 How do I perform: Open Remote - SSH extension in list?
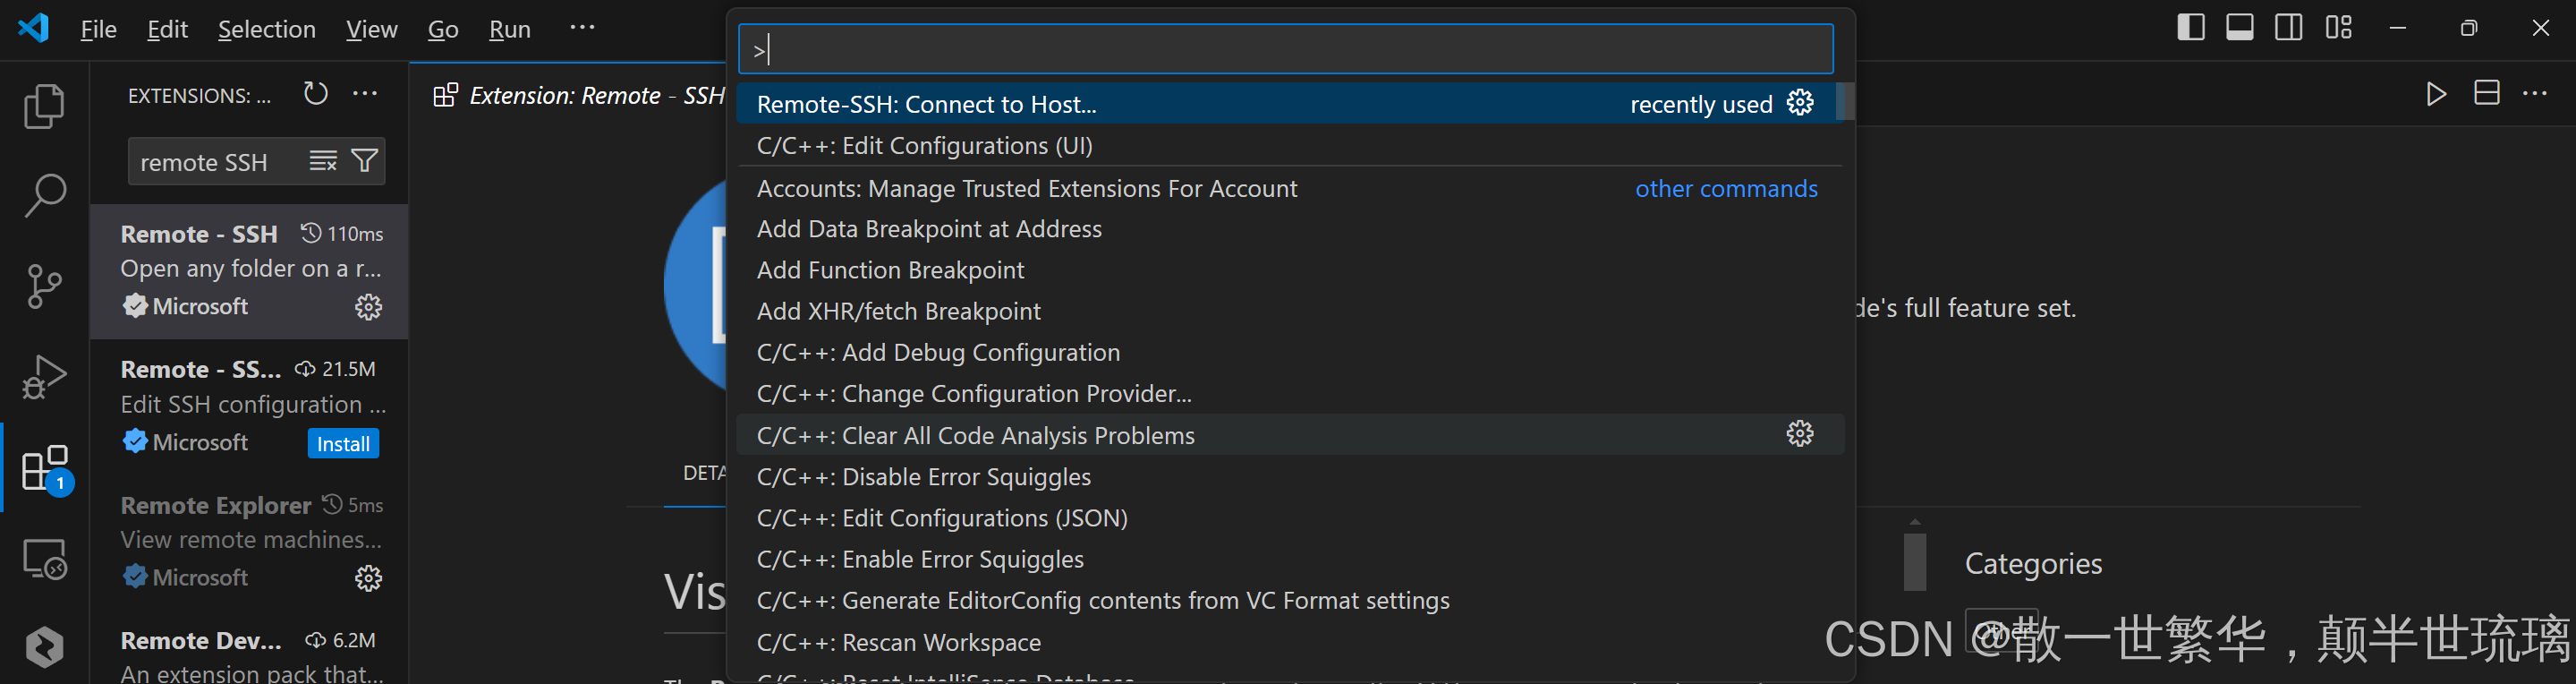[x=249, y=271]
